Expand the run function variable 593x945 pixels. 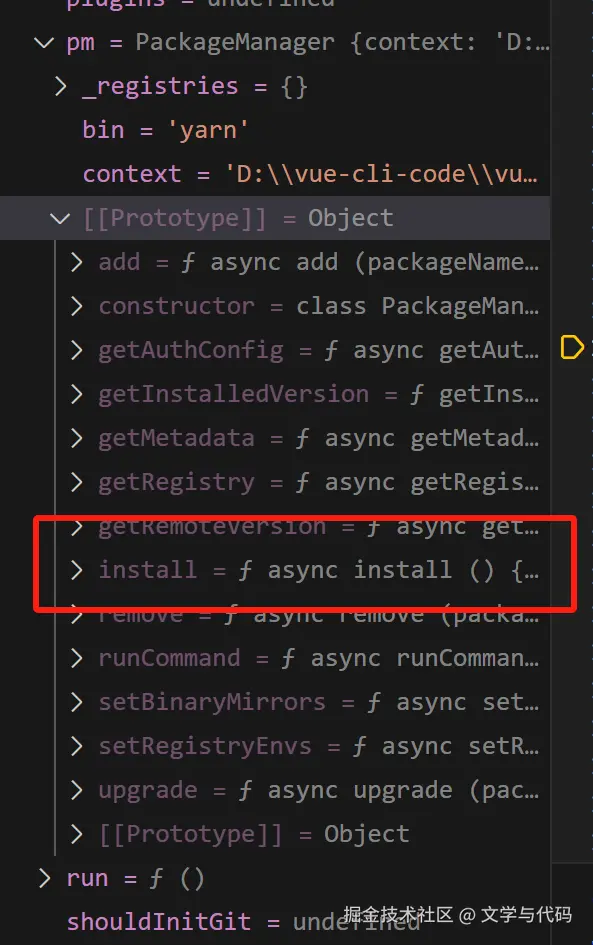(44, 878)
